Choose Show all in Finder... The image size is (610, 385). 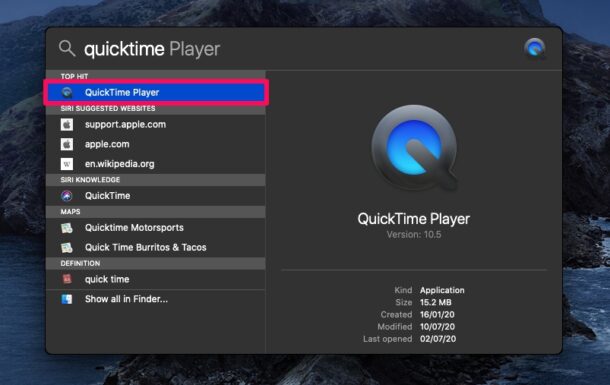[156, 299]
